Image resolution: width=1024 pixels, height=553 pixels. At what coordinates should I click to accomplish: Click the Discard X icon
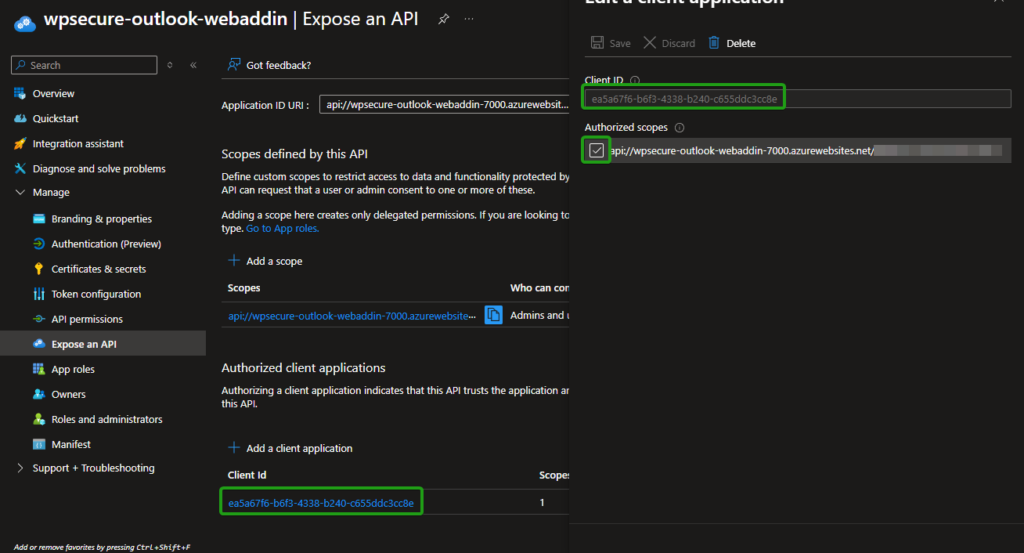click(x=650, y=43)
